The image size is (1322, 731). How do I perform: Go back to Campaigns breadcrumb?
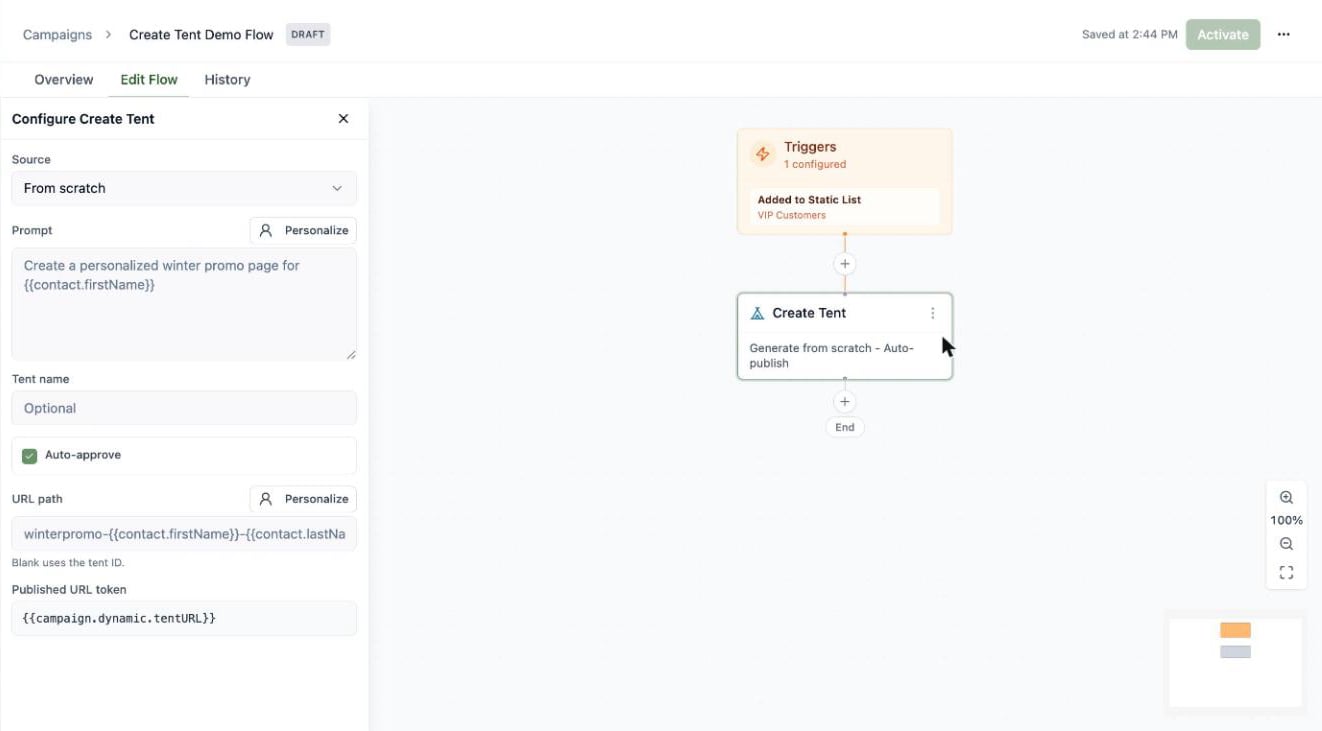(57, 34)
